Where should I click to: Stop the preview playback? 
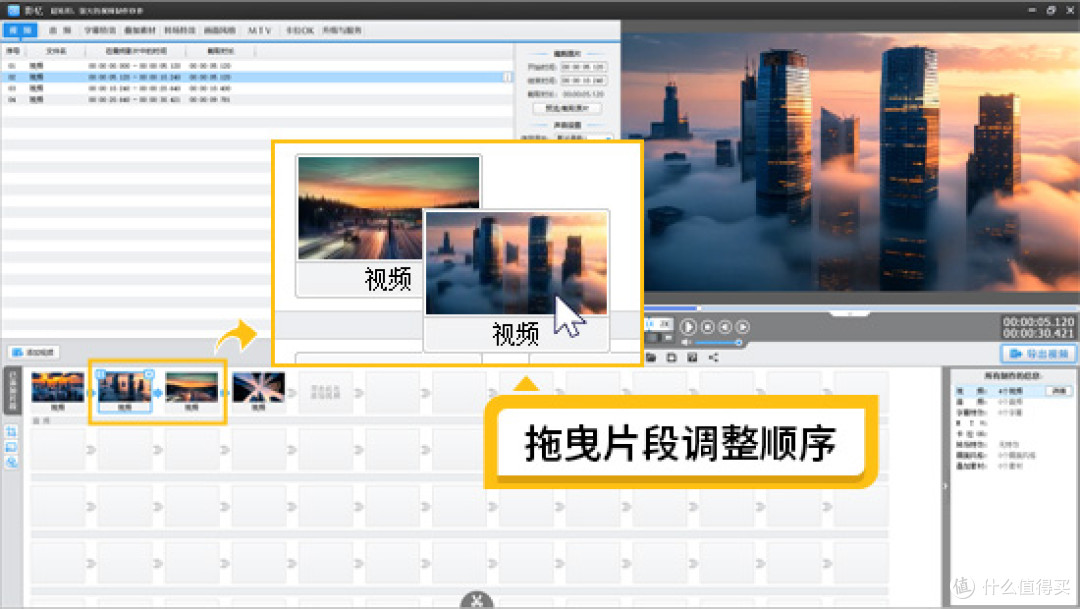click(x=707, y=327)
